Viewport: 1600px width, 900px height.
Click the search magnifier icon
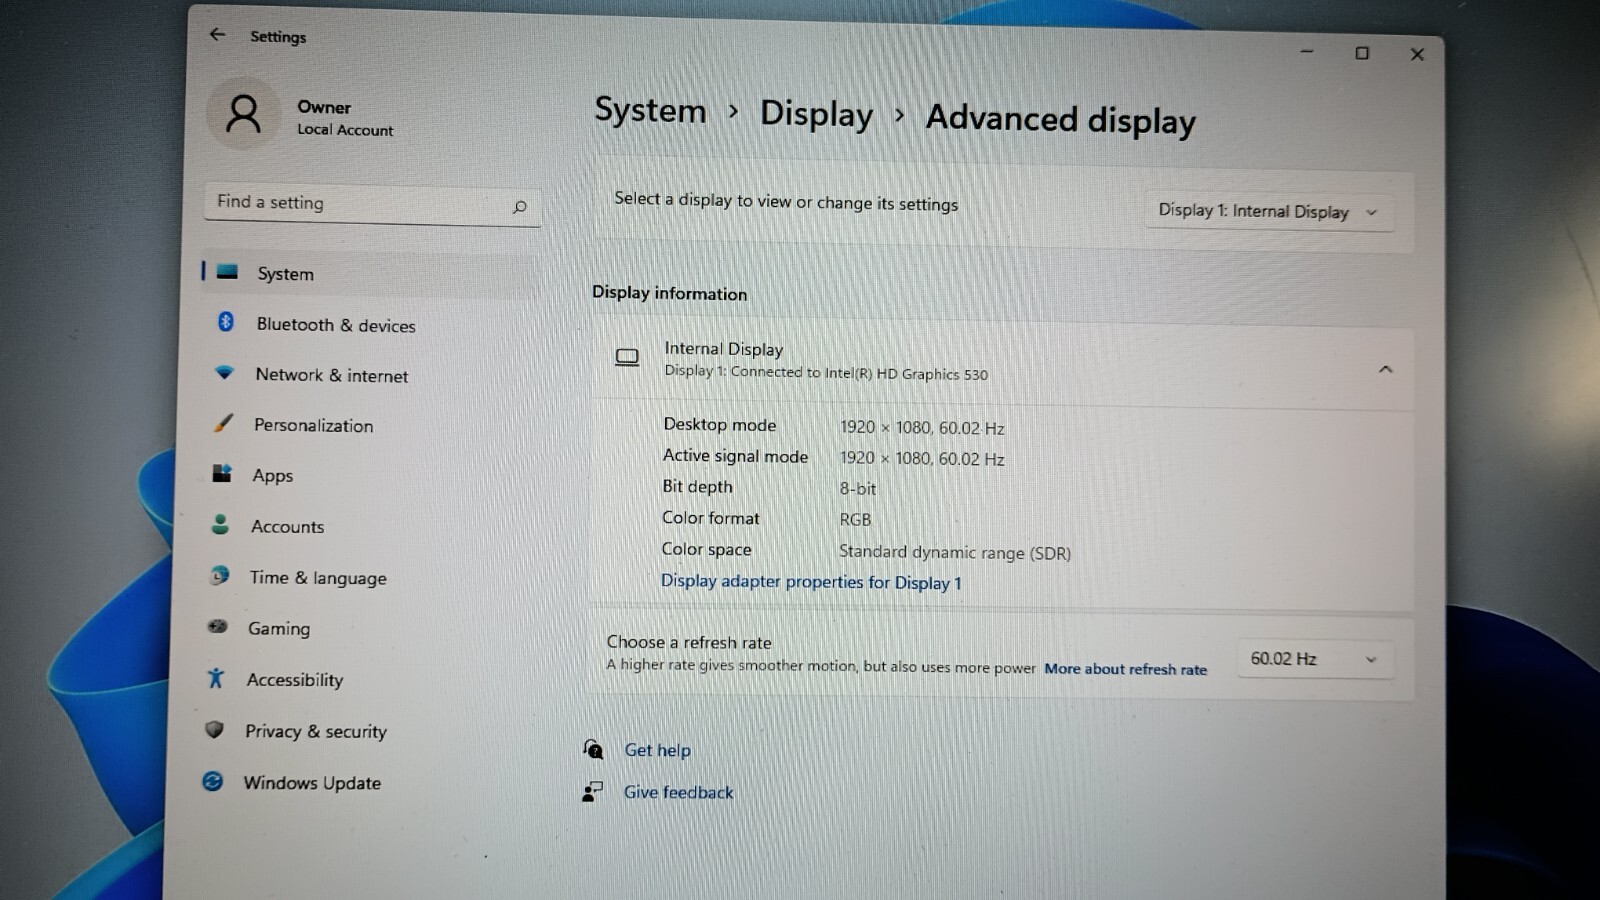click(x=519, y=207)
